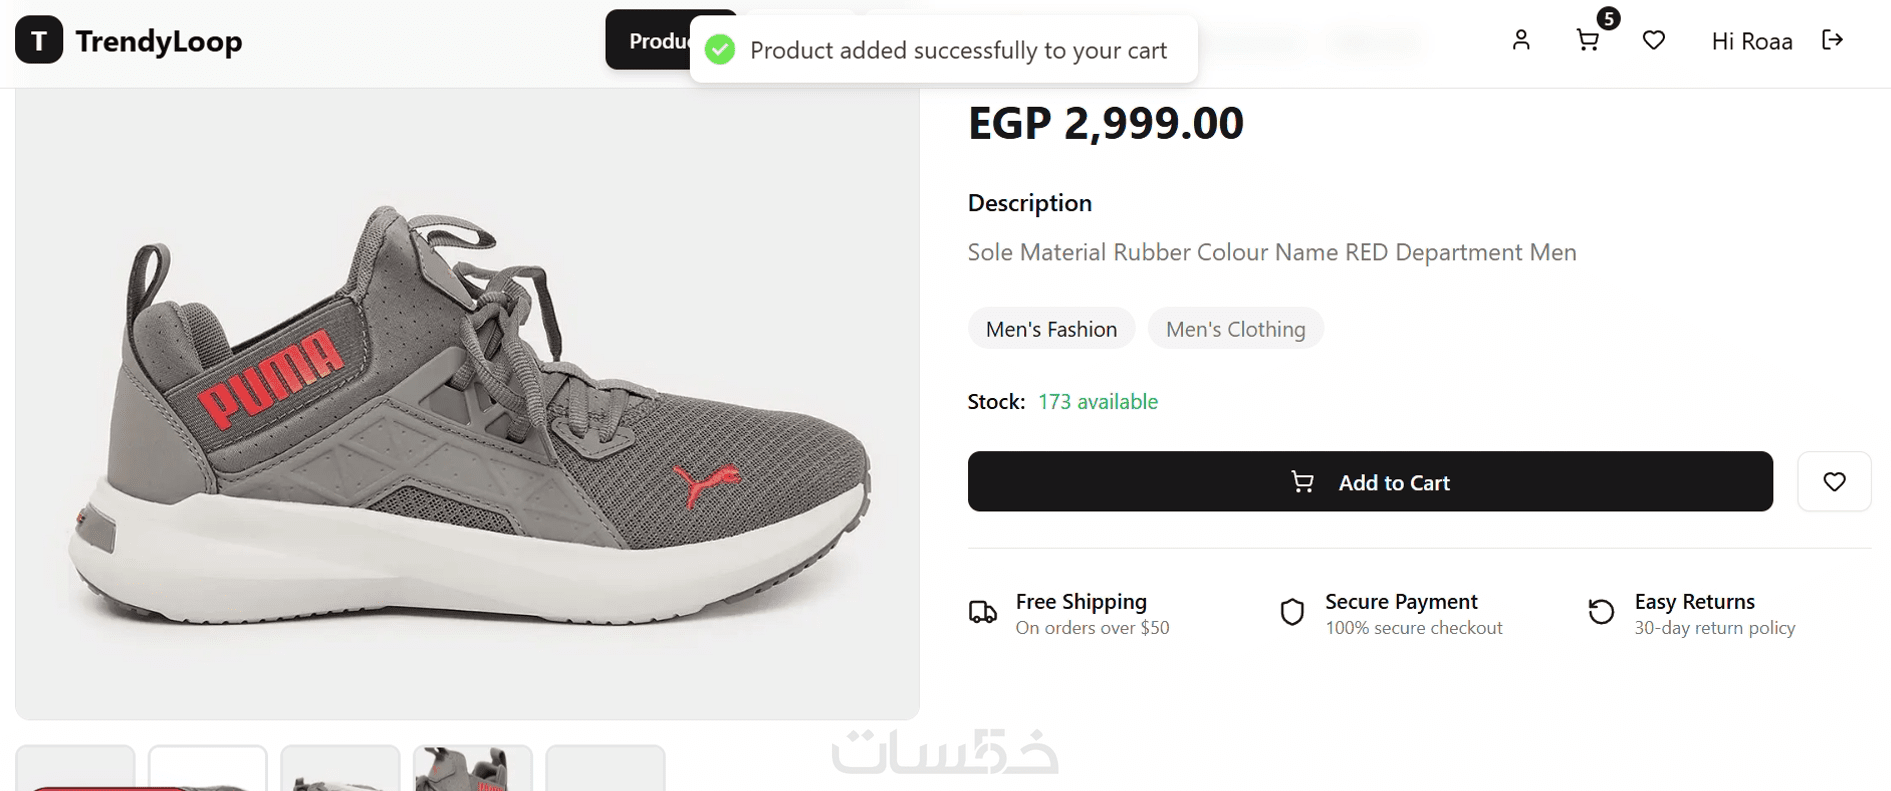Select the second product thumbnail
Screen dimensions: 1891x791
point(208,769)
